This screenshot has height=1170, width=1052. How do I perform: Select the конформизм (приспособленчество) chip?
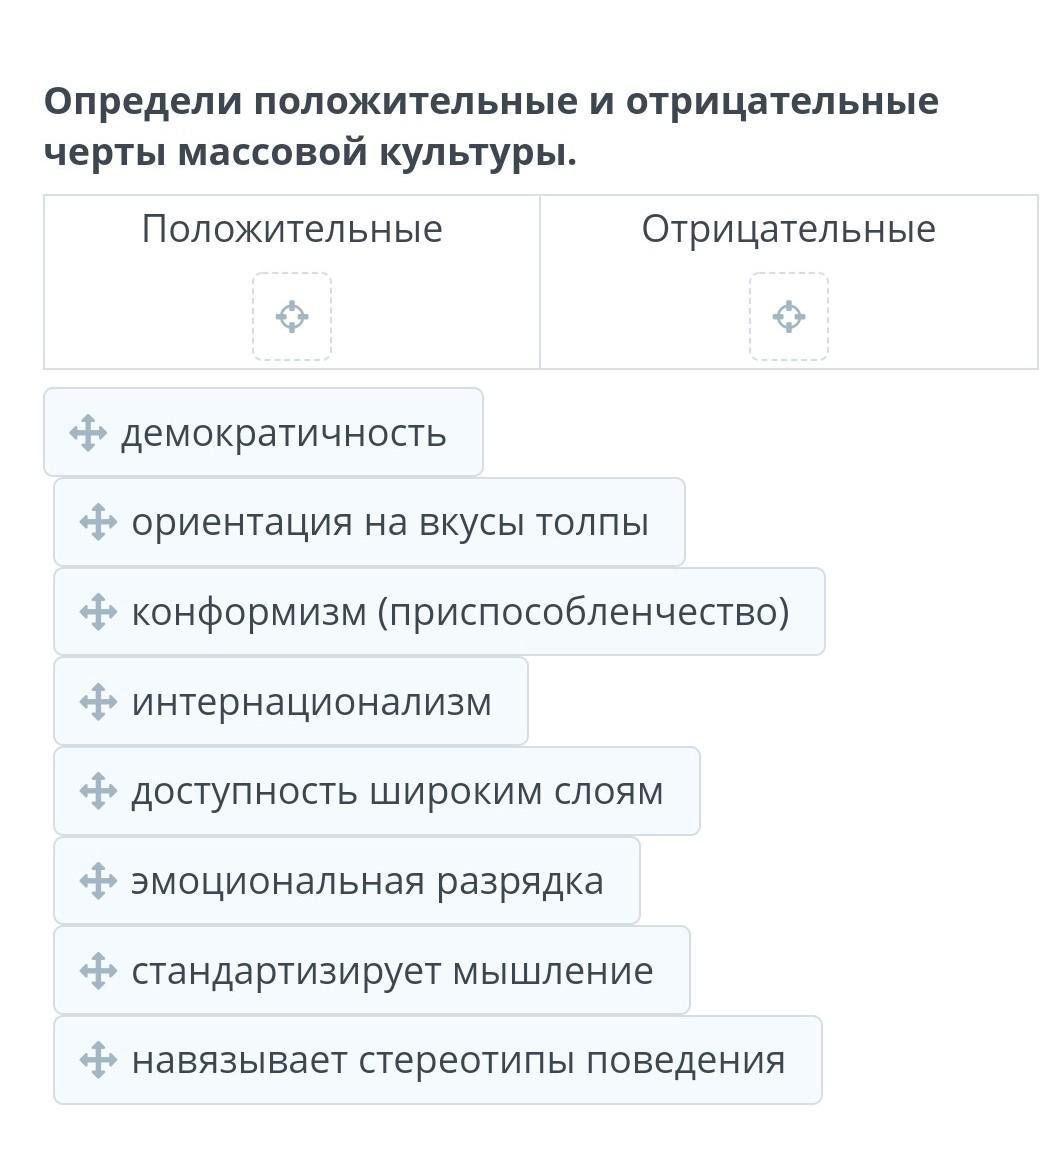[x=460, y=612]
